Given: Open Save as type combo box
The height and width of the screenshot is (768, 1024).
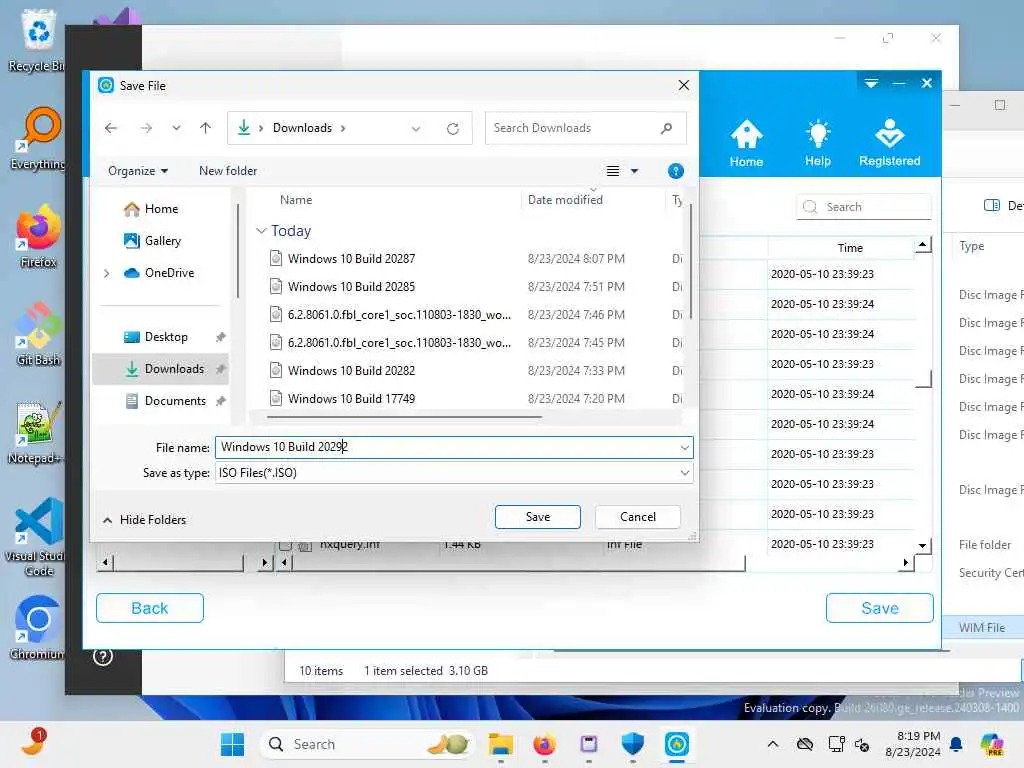Looking at the screenshot, I should 454,473.
